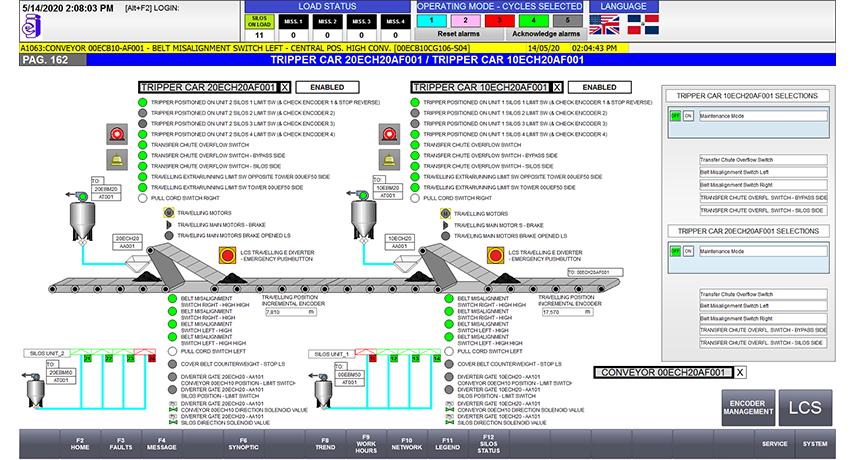Select red operating mode cycle 3
Image resolution: width=855 pixels, height=460 pixels.
499,21
